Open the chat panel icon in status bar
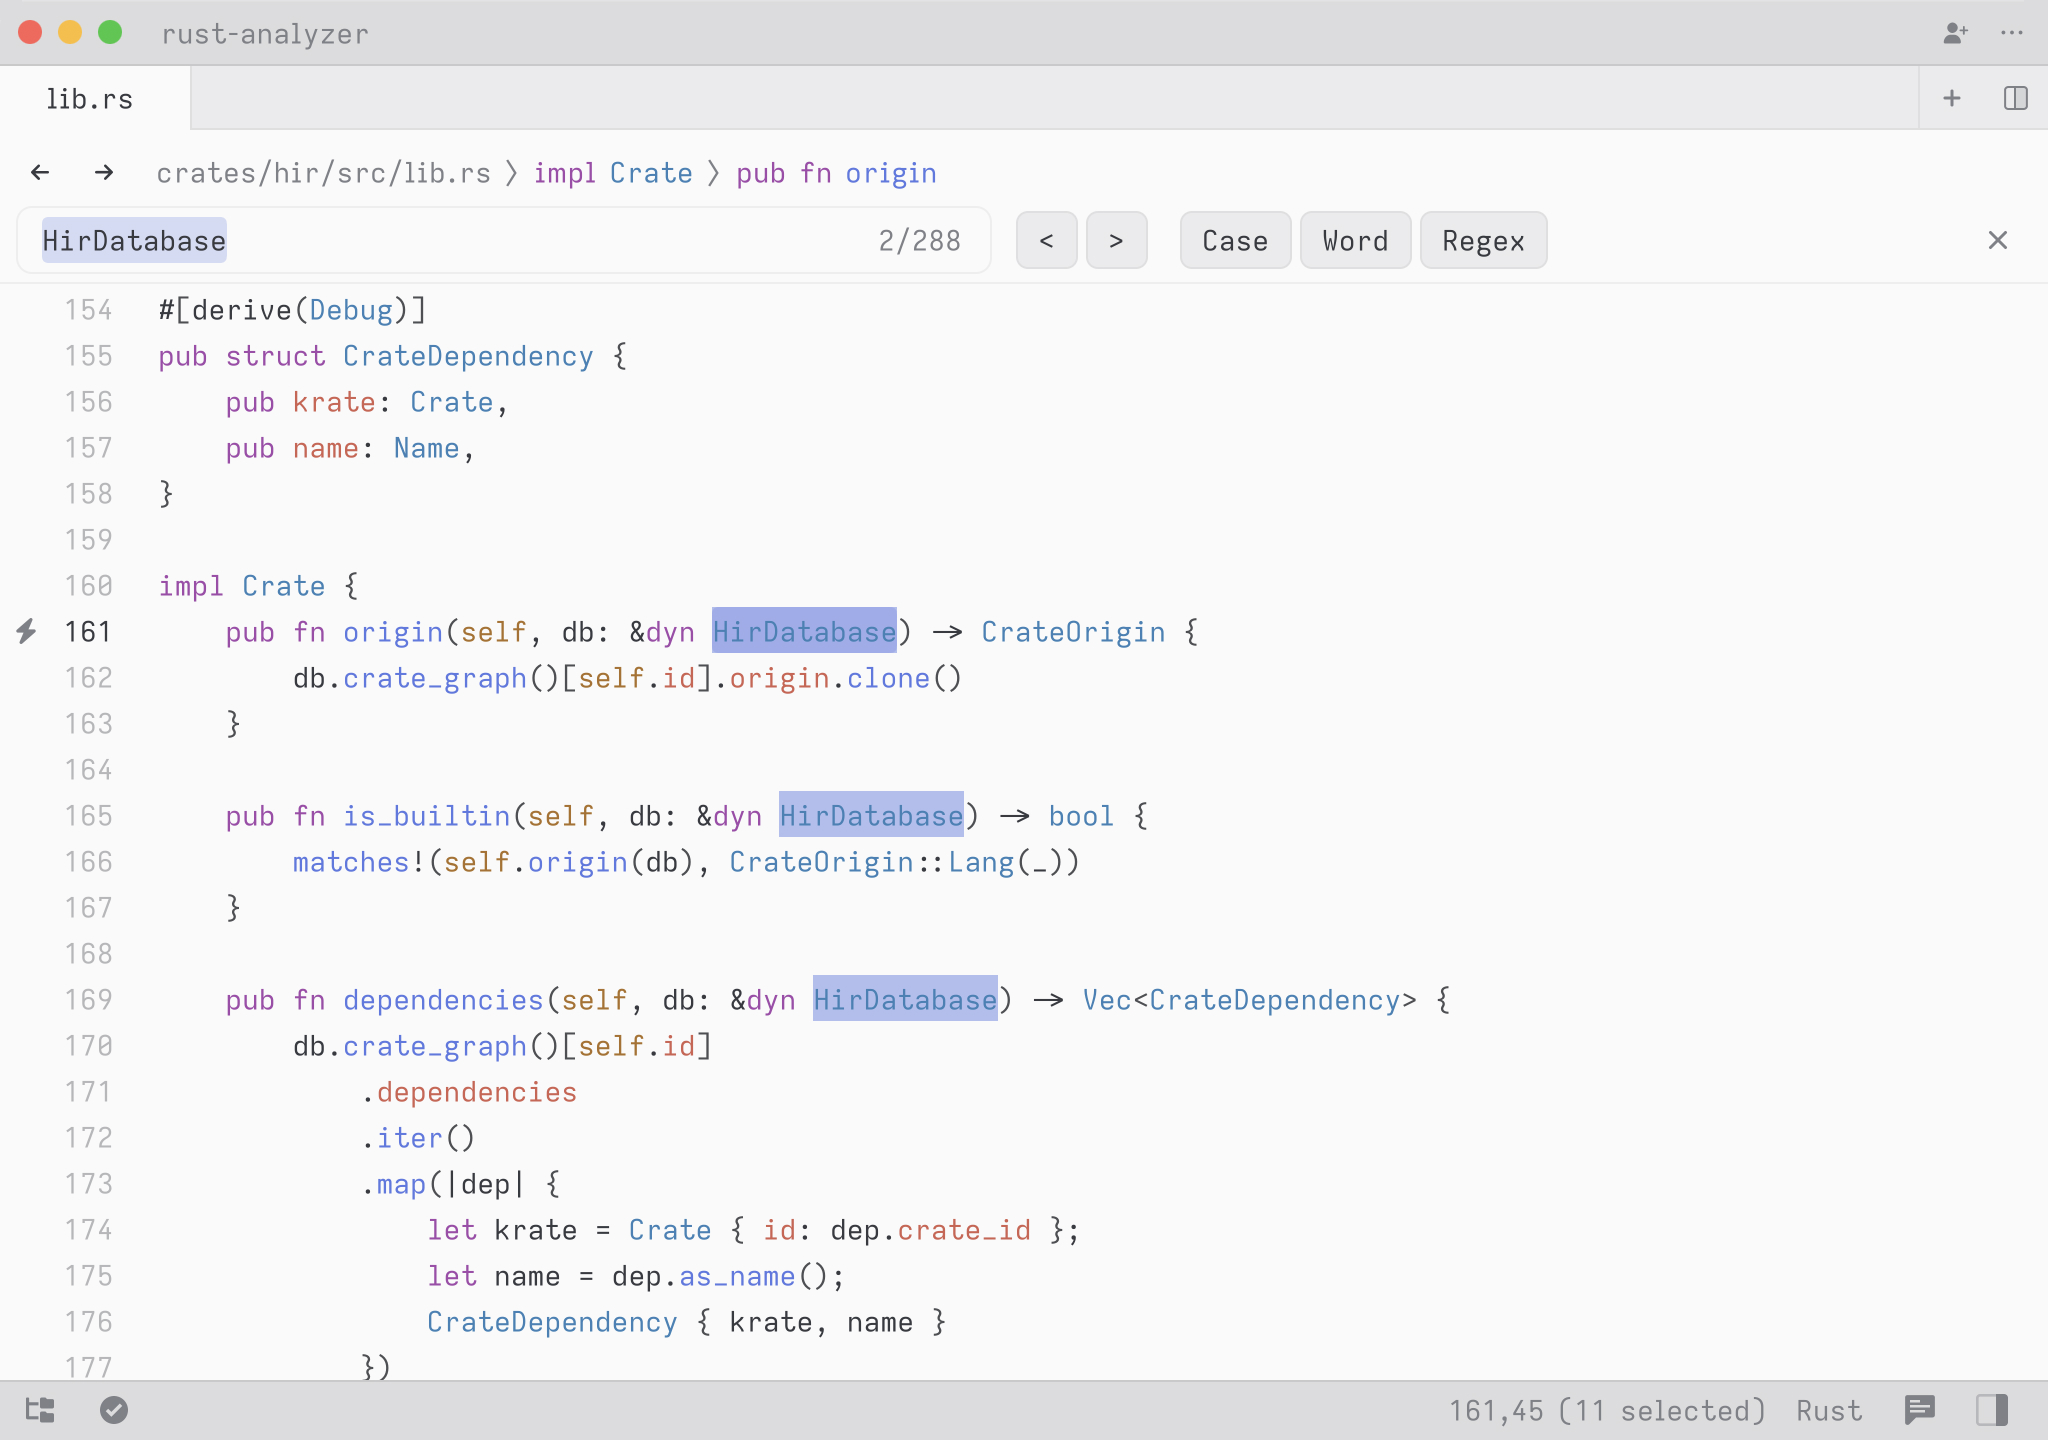This screenshot has width=2048, height=1440. (1920, 1410)
